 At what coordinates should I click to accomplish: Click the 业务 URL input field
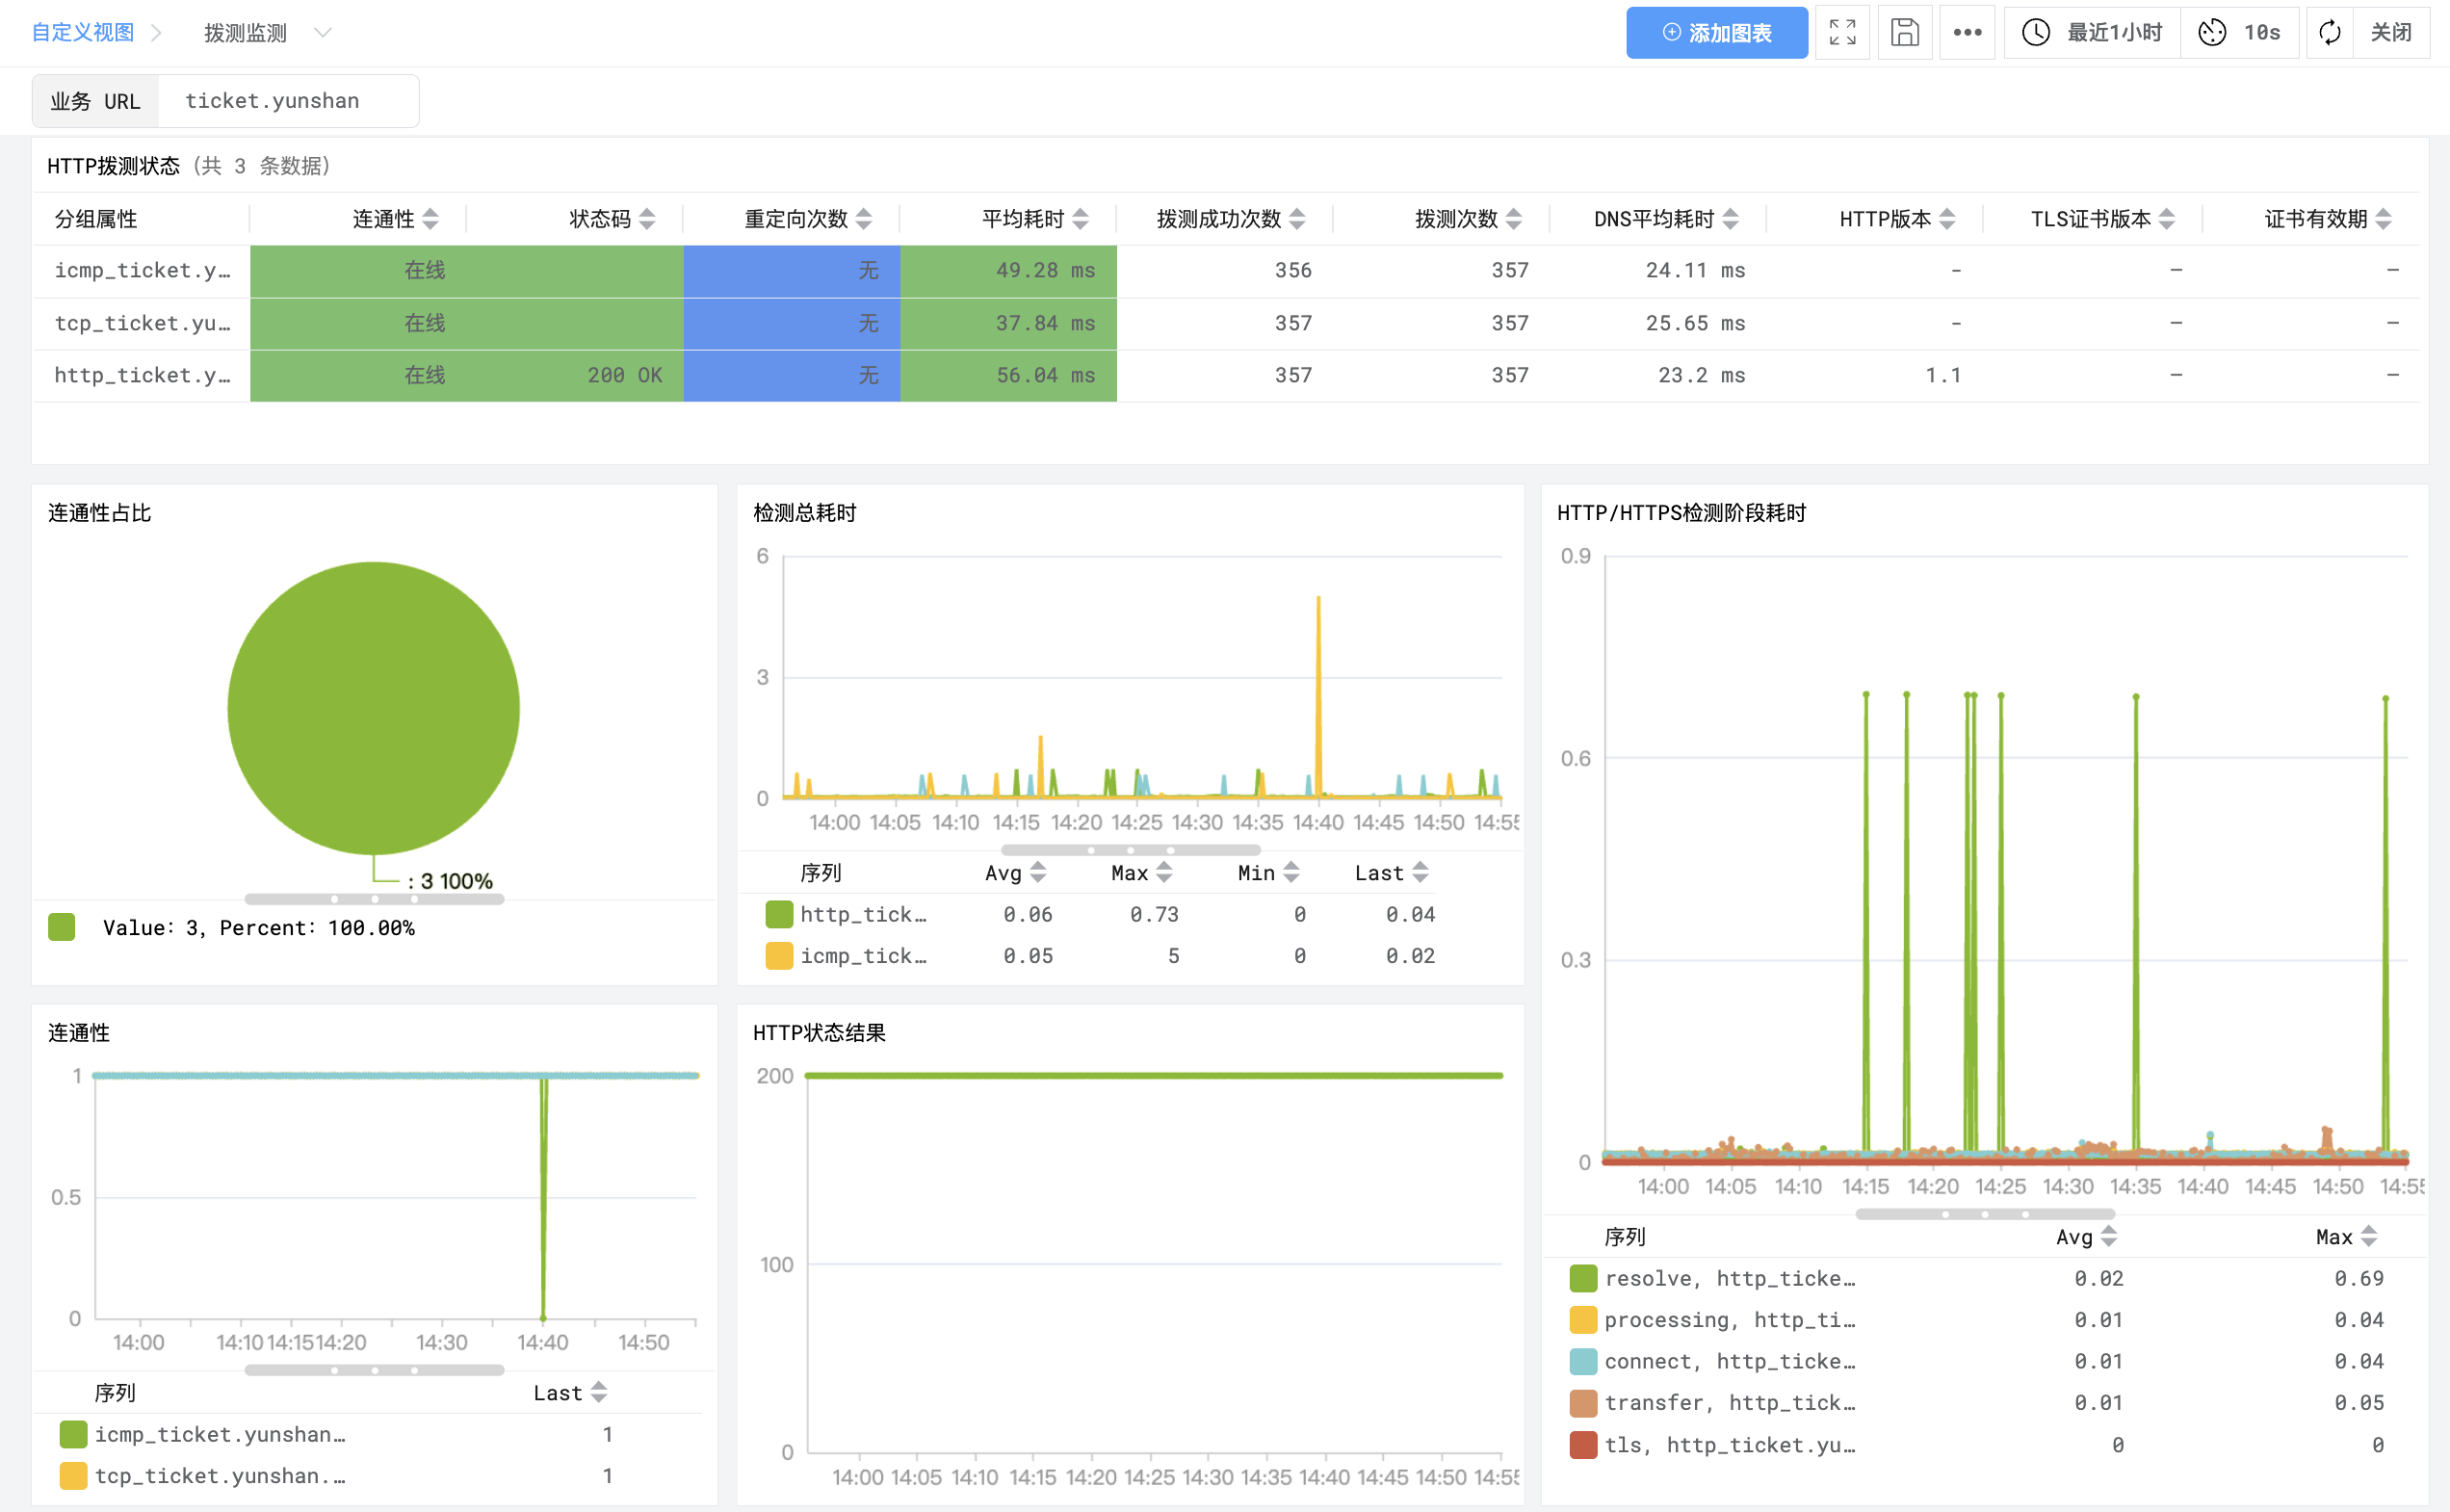pyautogui.click(x=286, y=101)
